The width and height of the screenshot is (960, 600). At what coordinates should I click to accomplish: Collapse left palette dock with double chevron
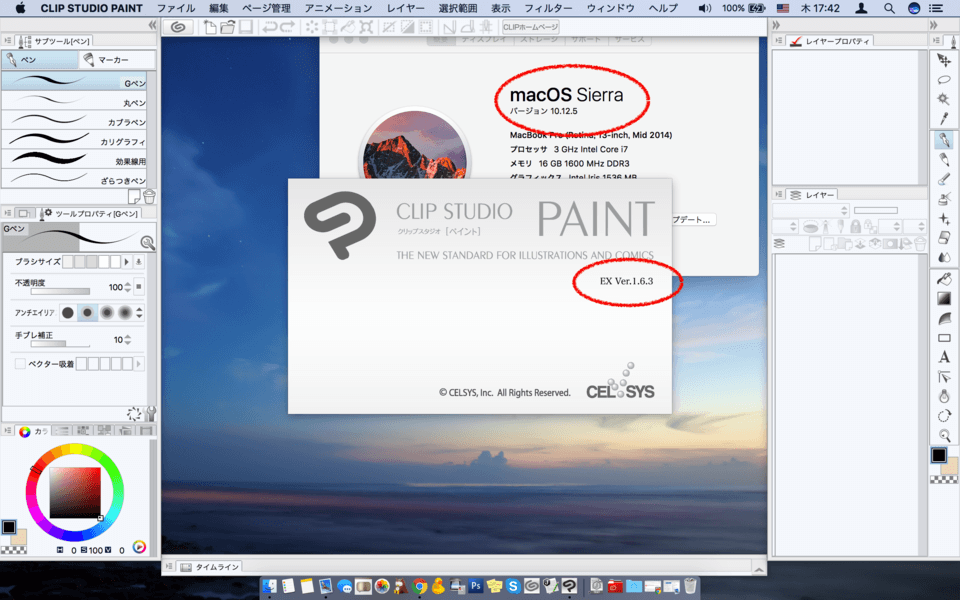pyautogui.click(x=152, y=25)
